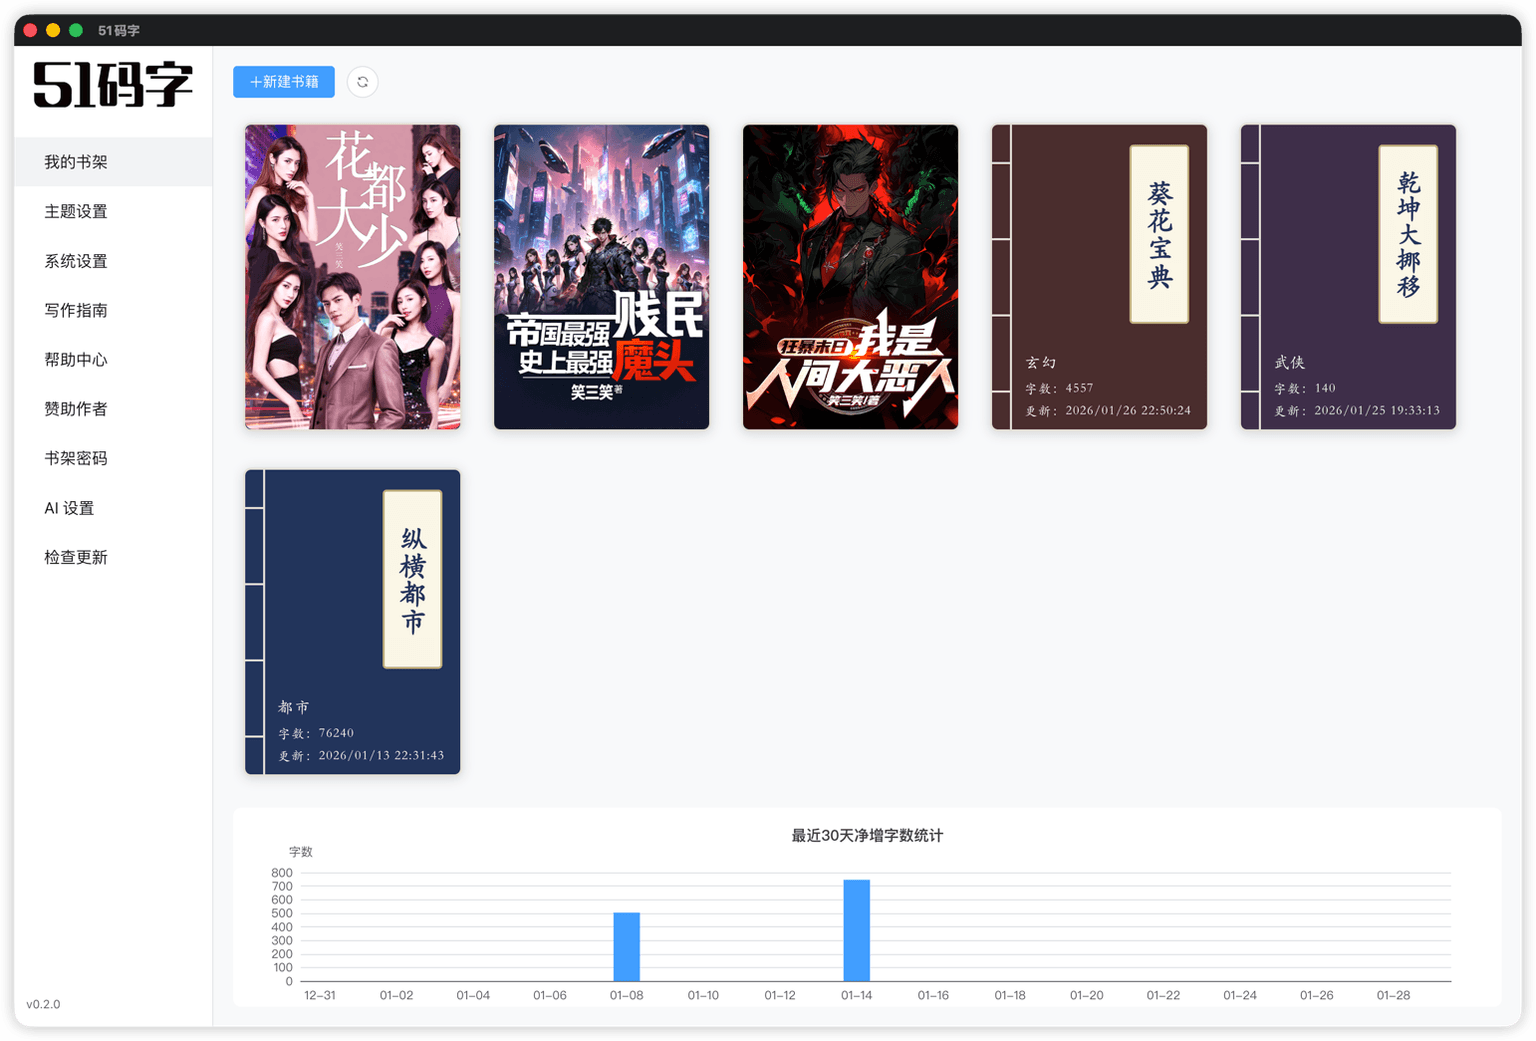The image size is (1536, 1041).
Task: Select 帮助中心 from the sidebar
Action: point(76,359)
